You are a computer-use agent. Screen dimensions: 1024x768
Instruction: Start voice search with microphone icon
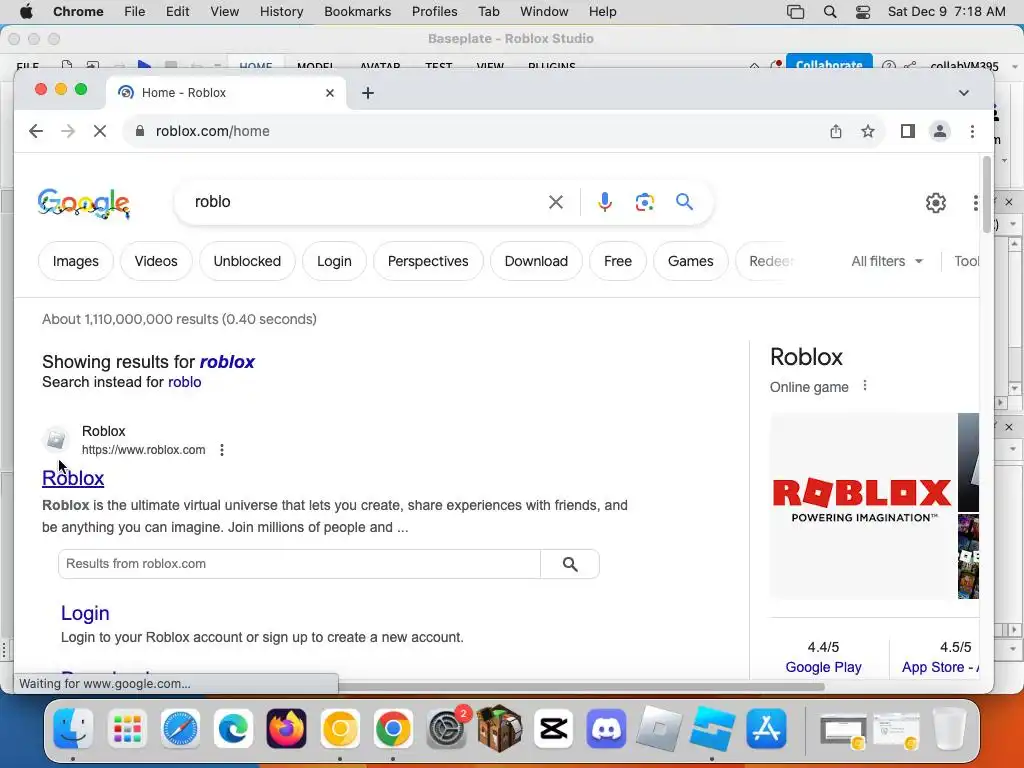(605, 202)
